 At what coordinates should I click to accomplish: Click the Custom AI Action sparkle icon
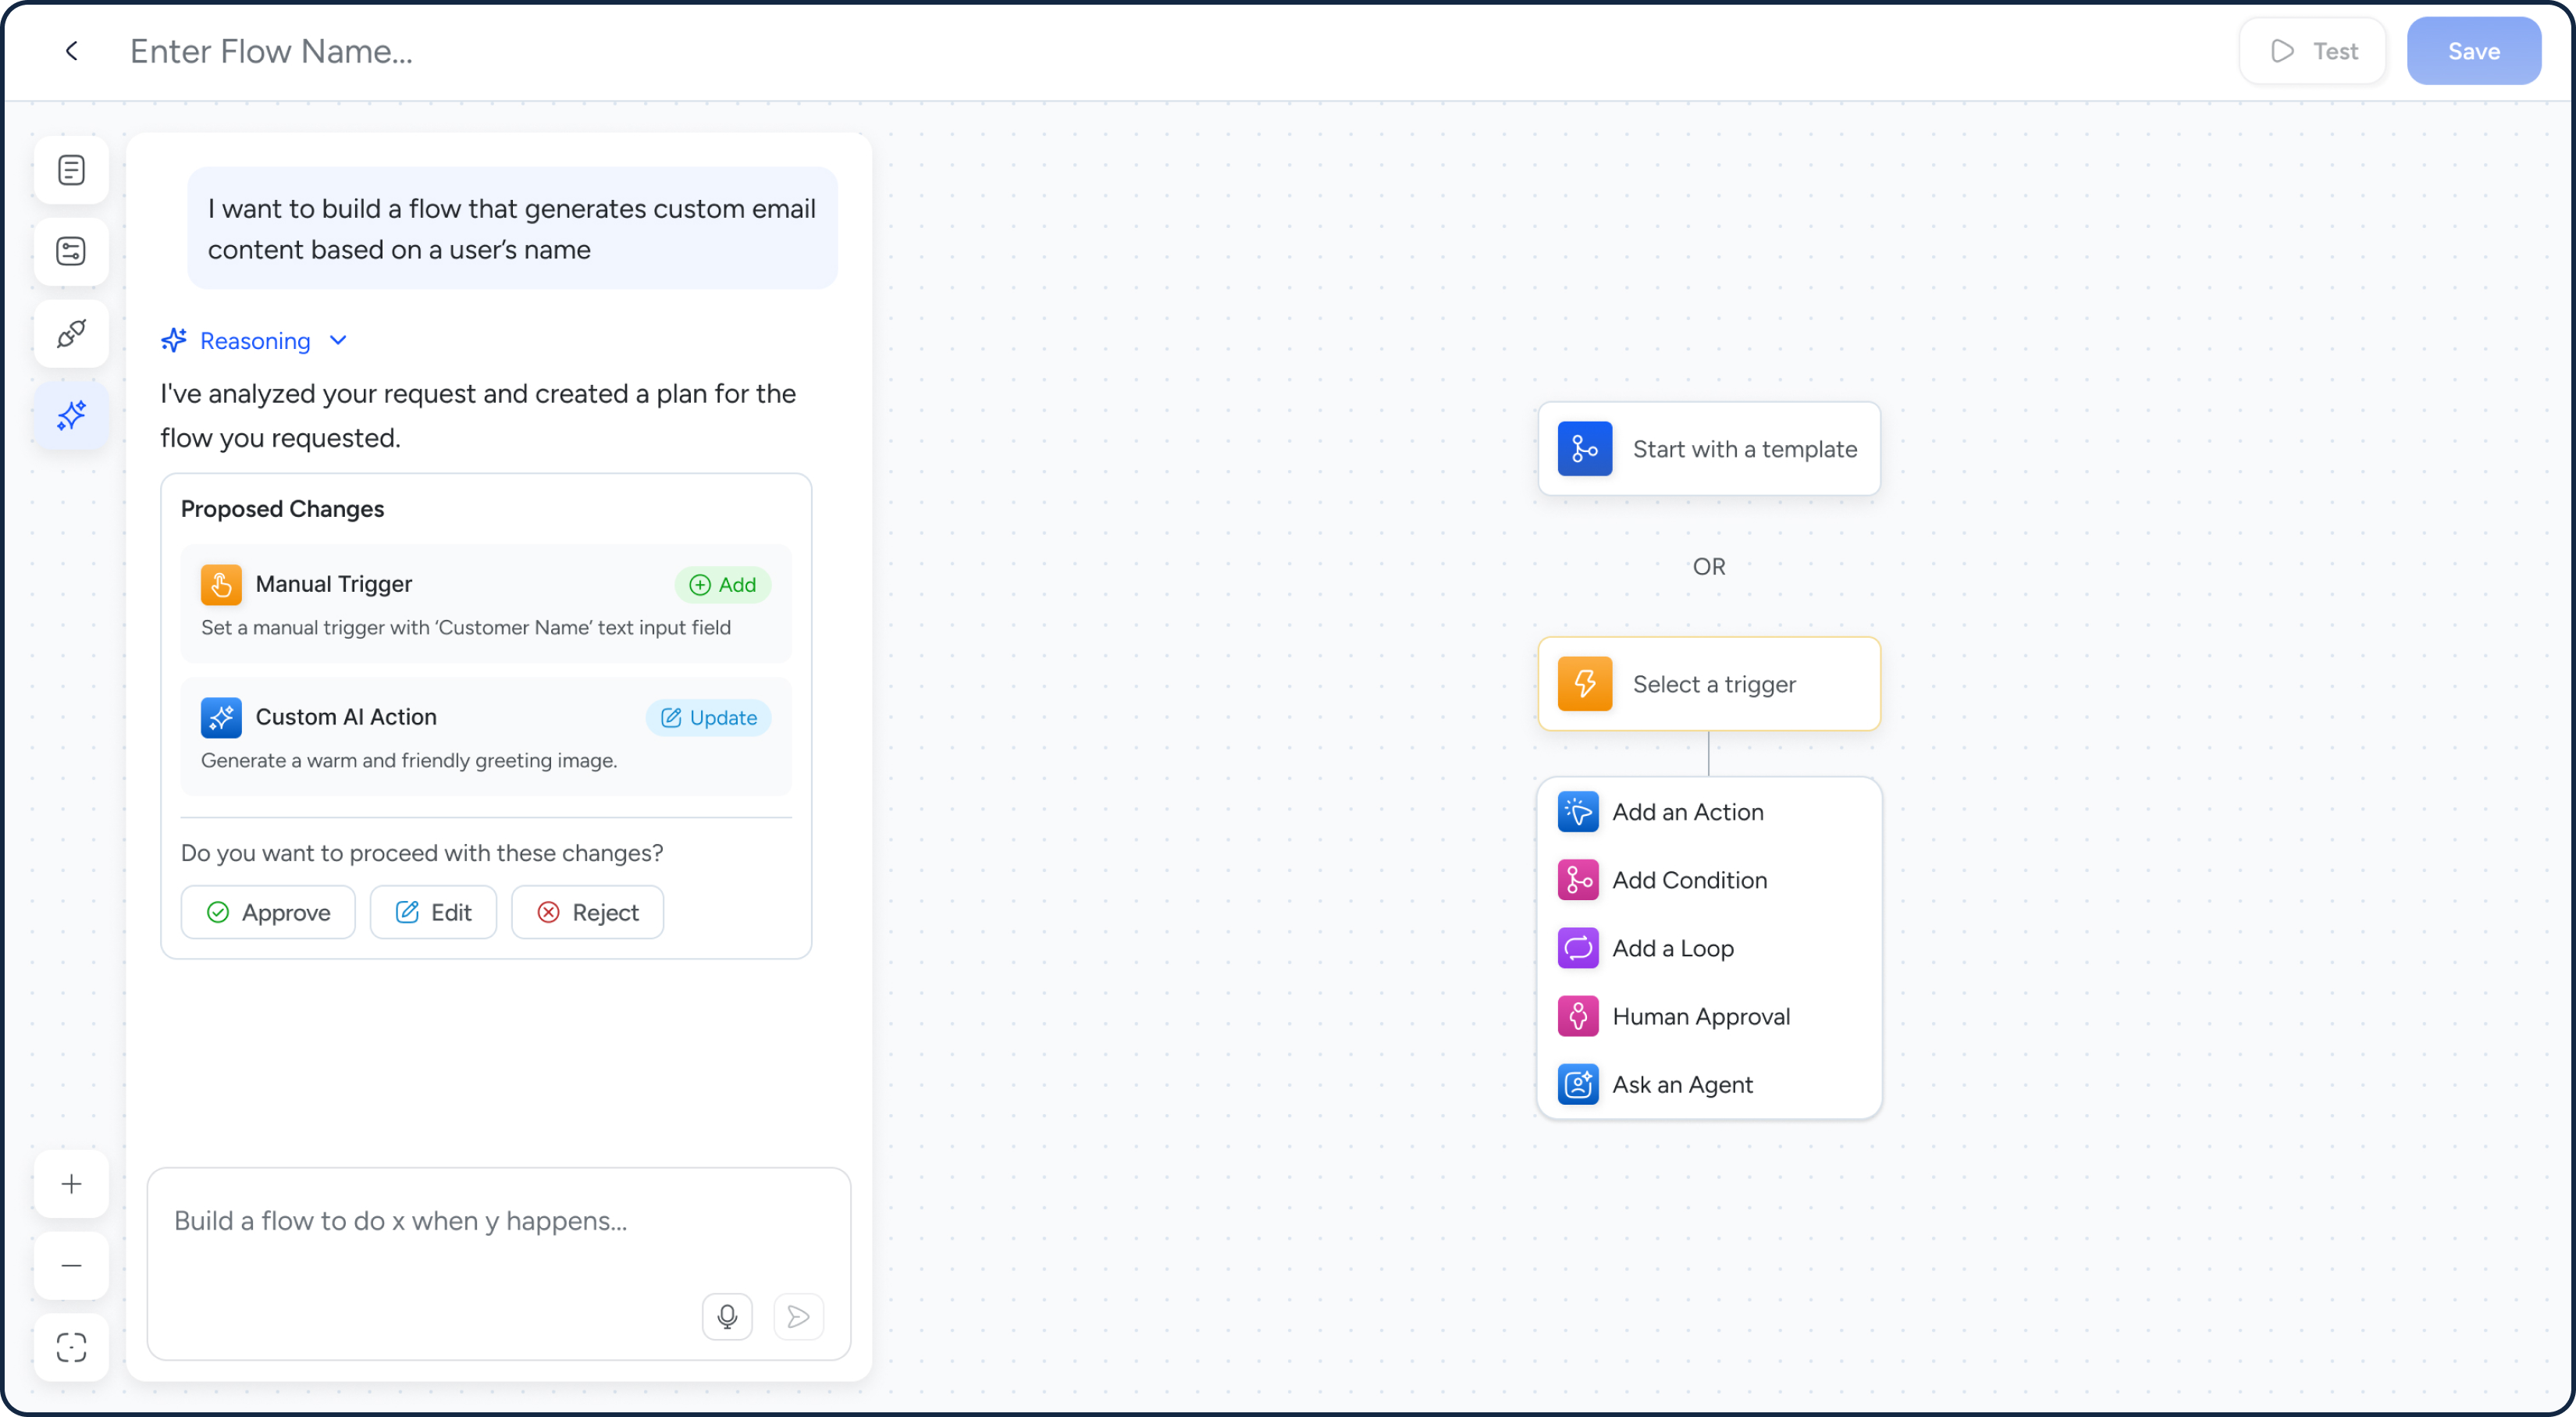(221, 717)
